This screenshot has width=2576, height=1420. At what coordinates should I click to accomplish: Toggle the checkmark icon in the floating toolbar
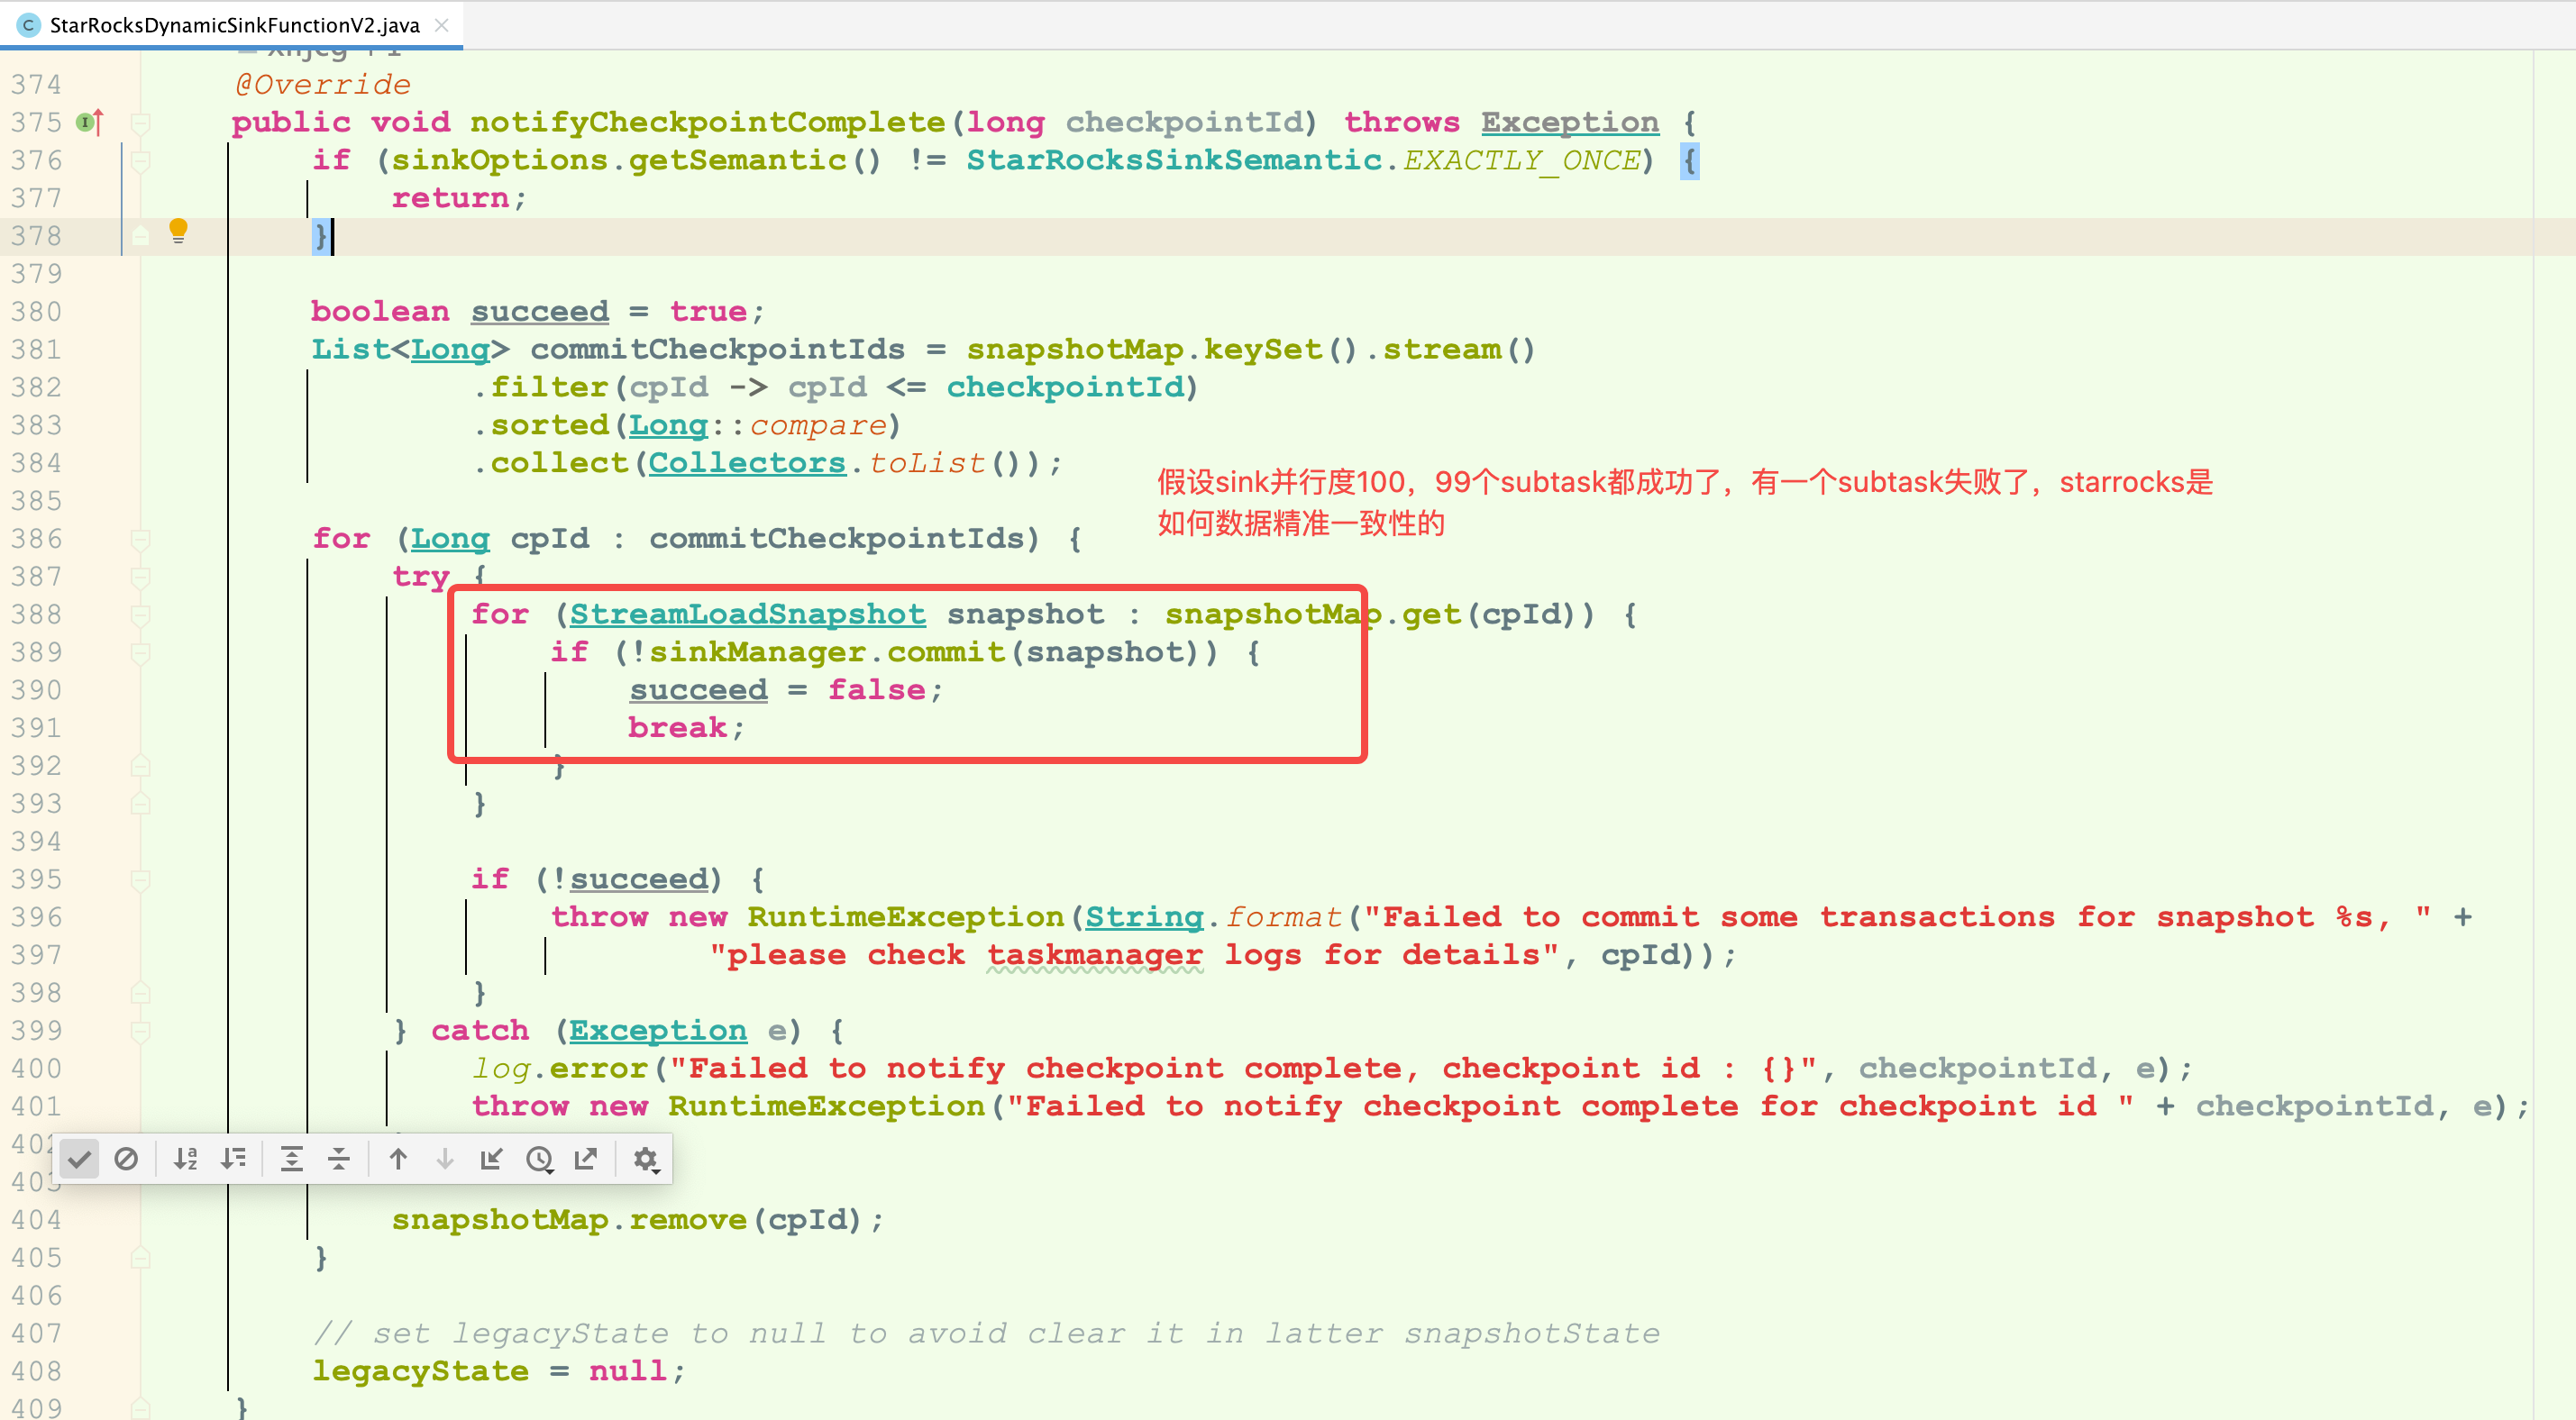click(x=80, y=1159)
